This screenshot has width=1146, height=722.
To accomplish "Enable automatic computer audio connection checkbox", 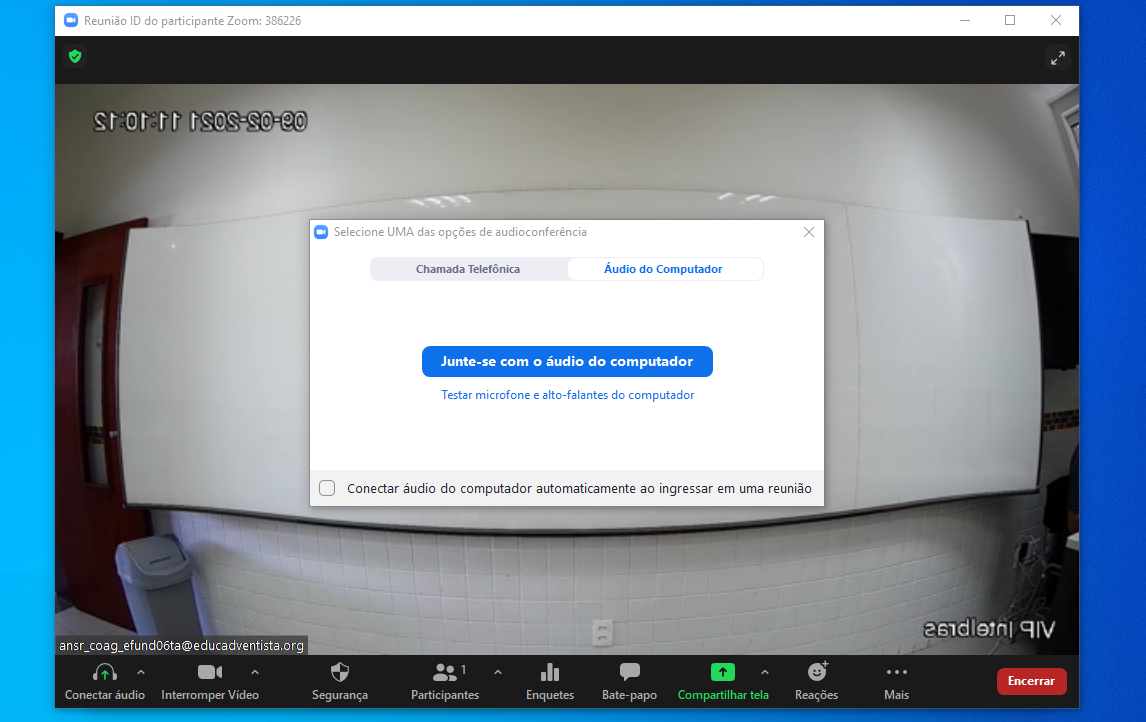I will pyautogui.click(x=327, y=489).
